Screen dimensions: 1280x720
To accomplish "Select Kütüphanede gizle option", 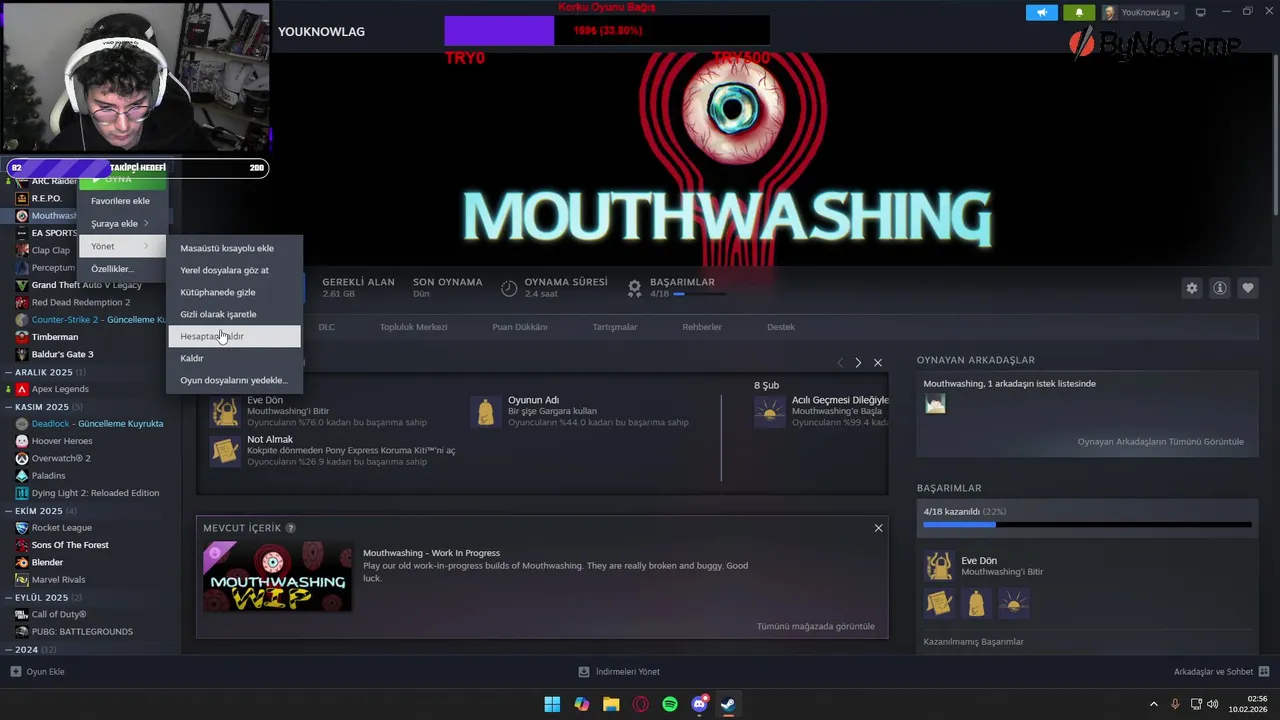I will click(x=234, y=292).
